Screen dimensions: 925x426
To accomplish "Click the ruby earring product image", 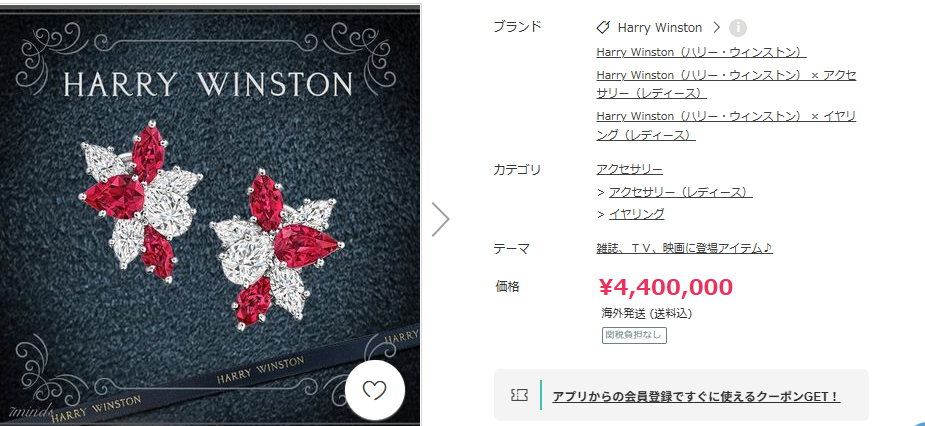I will pos(210,216).
